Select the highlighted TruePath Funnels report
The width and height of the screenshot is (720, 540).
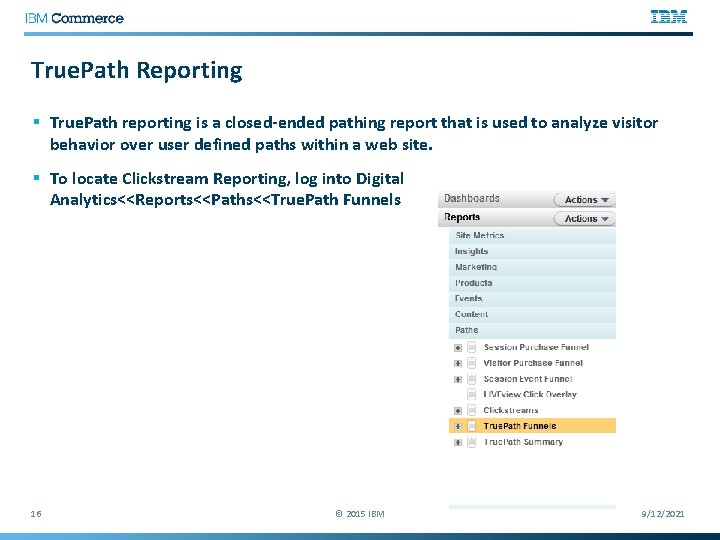pos(532,426)
